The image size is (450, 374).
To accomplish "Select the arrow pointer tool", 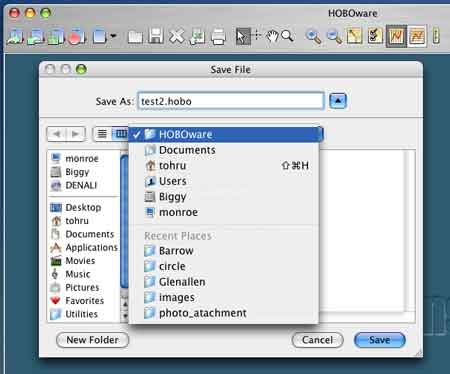I will point(243,36).
